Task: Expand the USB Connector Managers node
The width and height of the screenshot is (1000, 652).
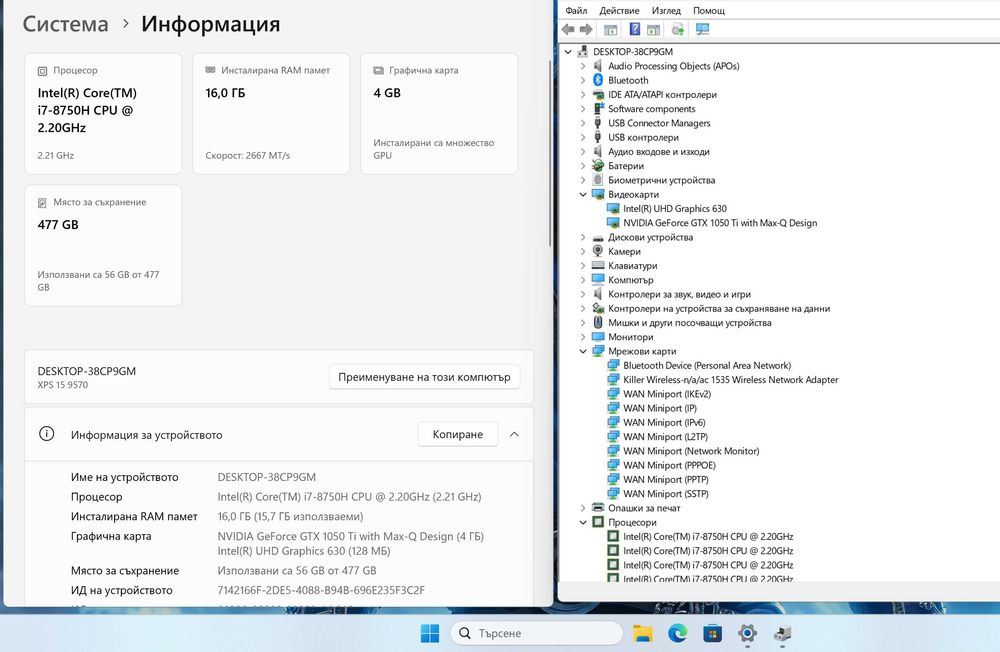Action: point(583,123)
